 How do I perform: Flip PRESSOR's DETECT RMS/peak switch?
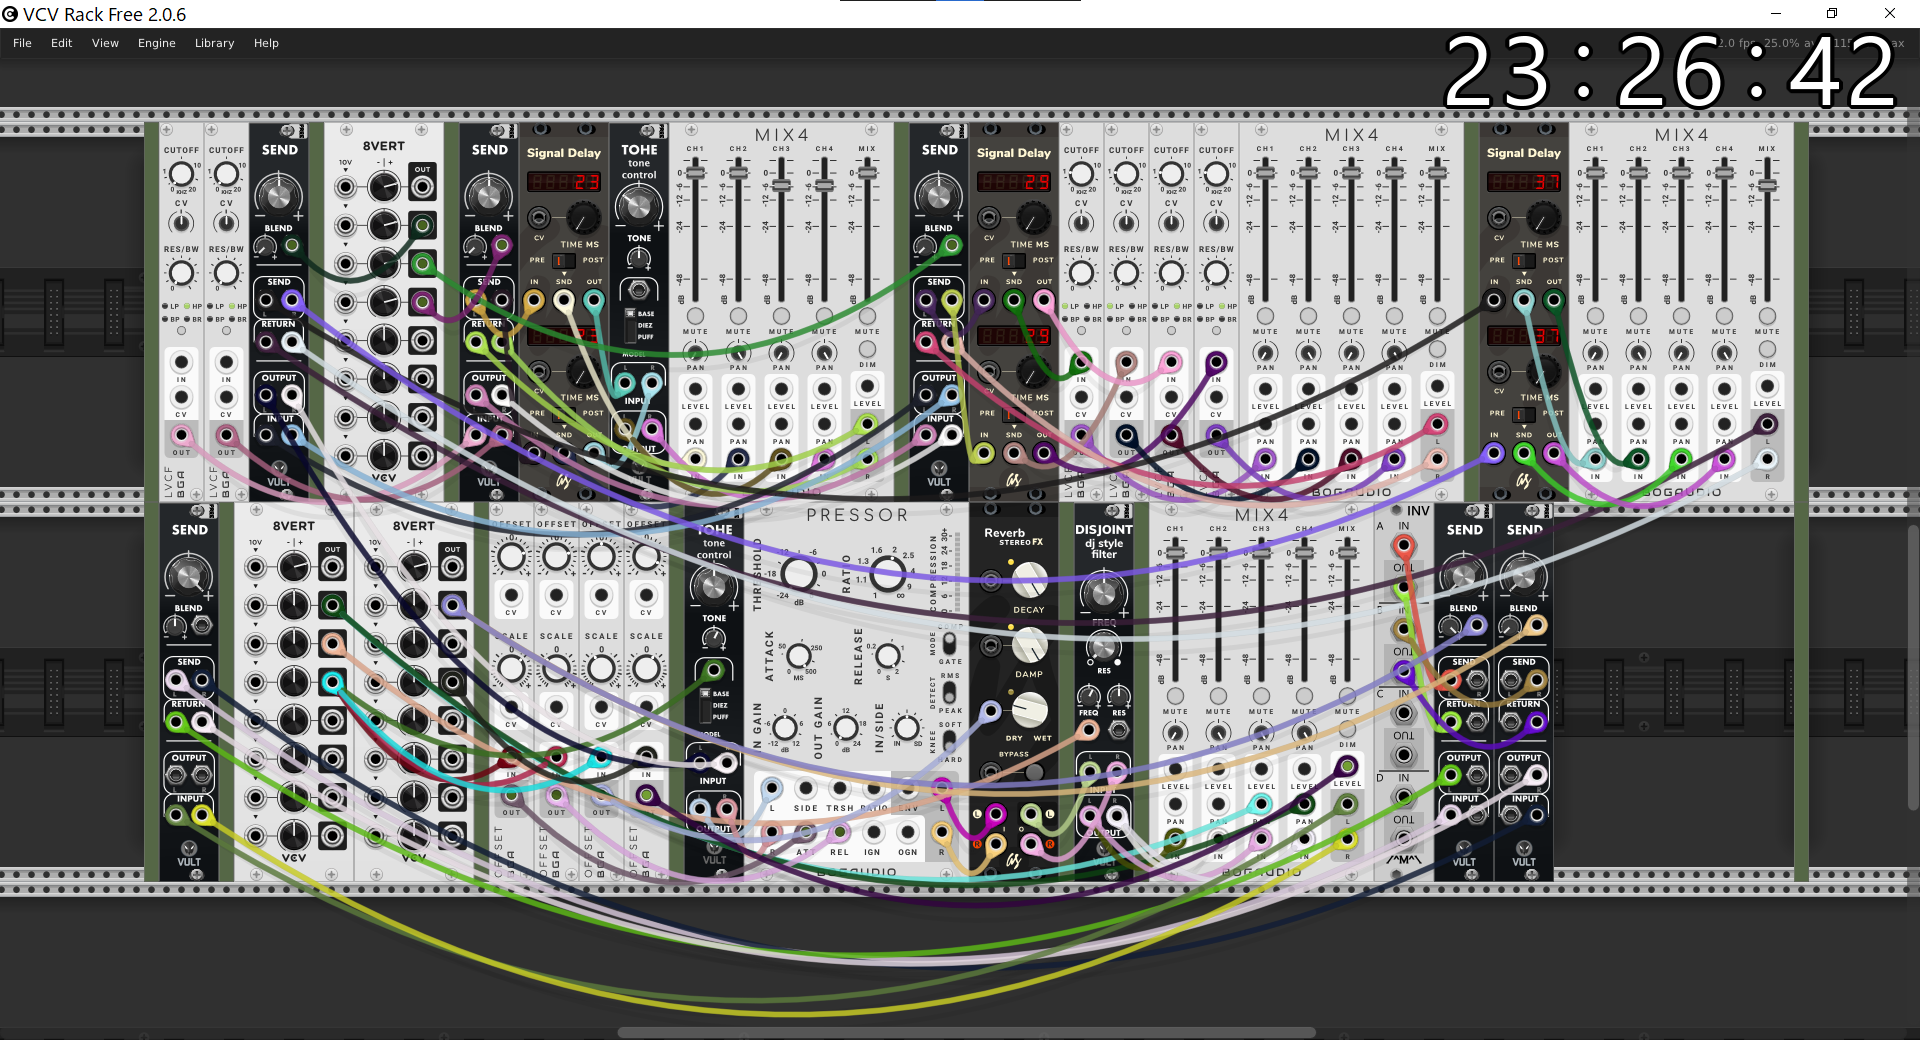point(949,692)
